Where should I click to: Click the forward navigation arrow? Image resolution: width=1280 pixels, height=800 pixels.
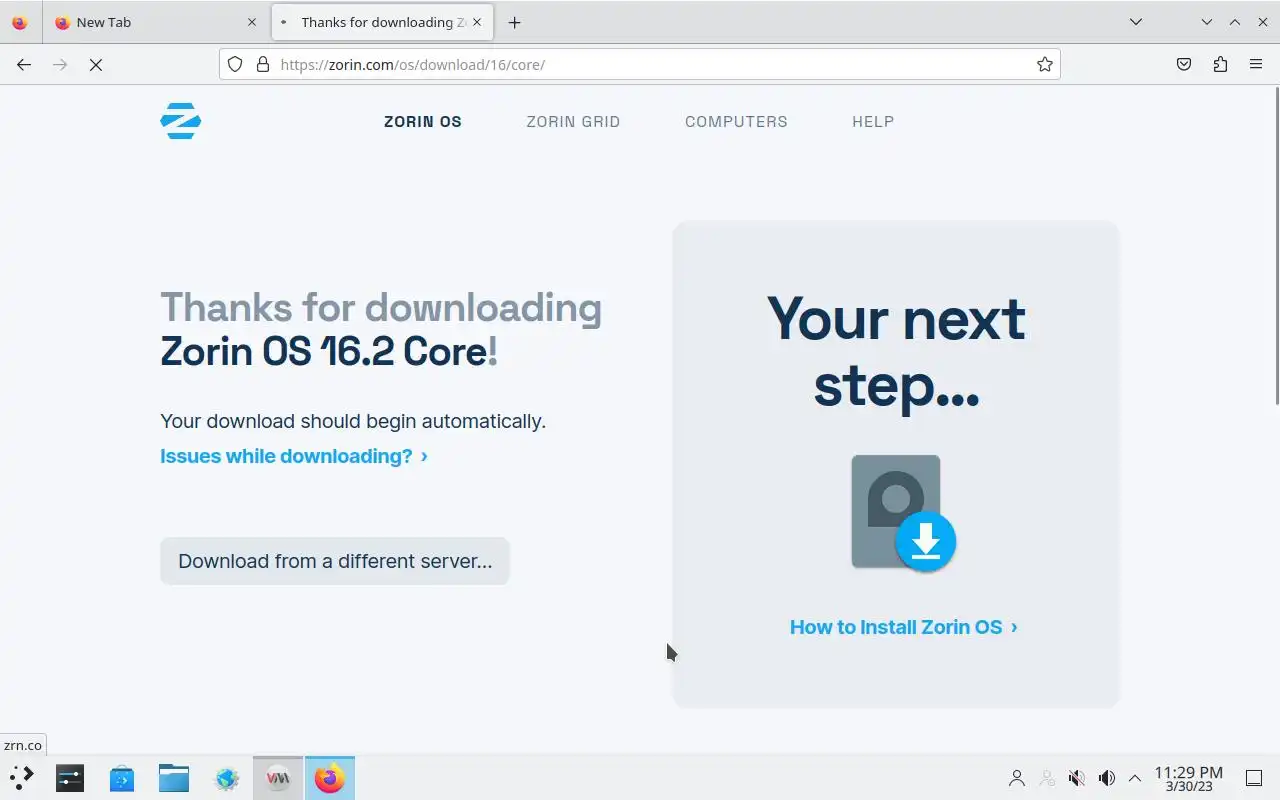60,64
